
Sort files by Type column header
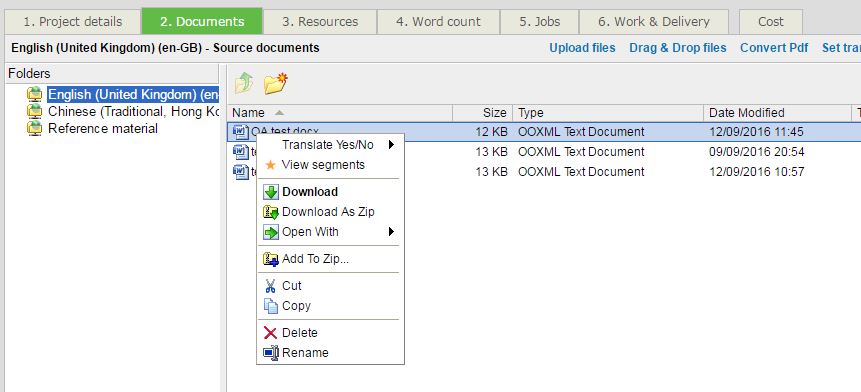tap(608, 113)
